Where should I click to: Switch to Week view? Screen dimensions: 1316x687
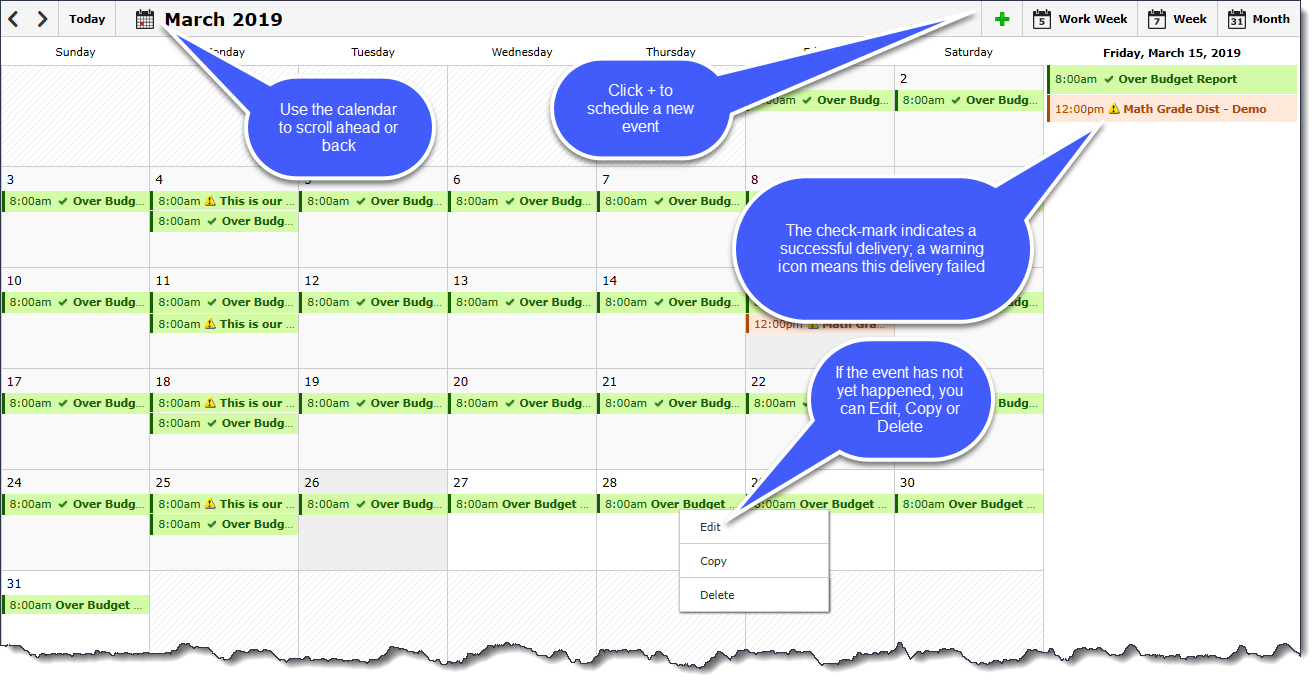coord(1178,19)
